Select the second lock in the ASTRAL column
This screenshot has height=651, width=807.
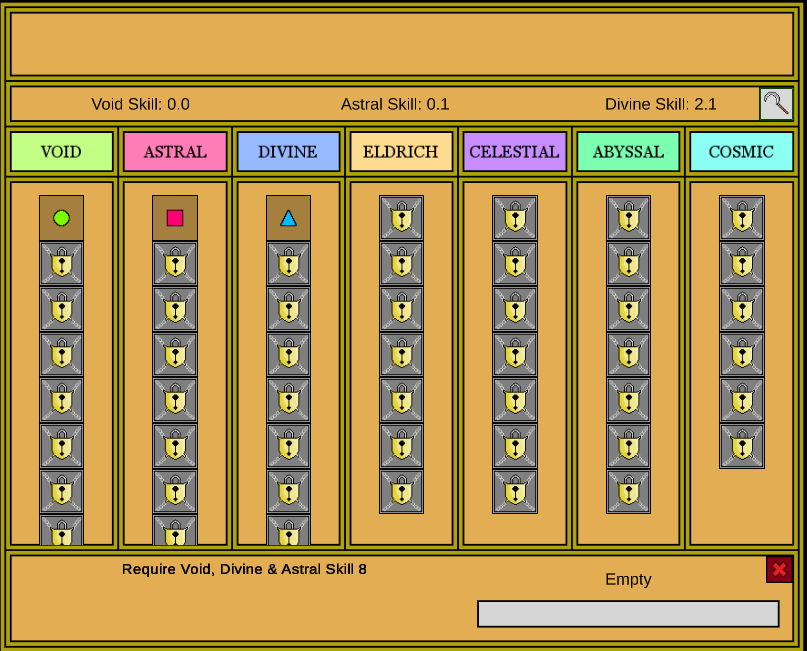tap(175, 309)
